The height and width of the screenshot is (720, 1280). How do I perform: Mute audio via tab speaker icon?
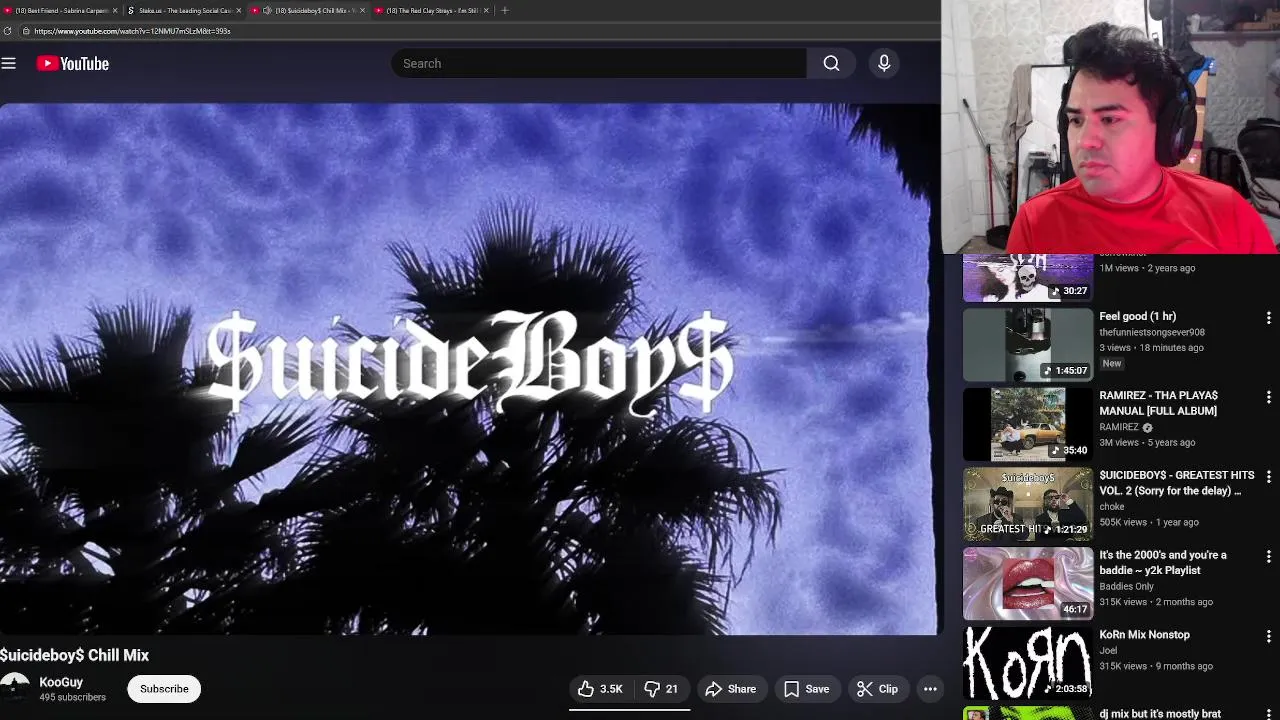click(x=267, y=10)
